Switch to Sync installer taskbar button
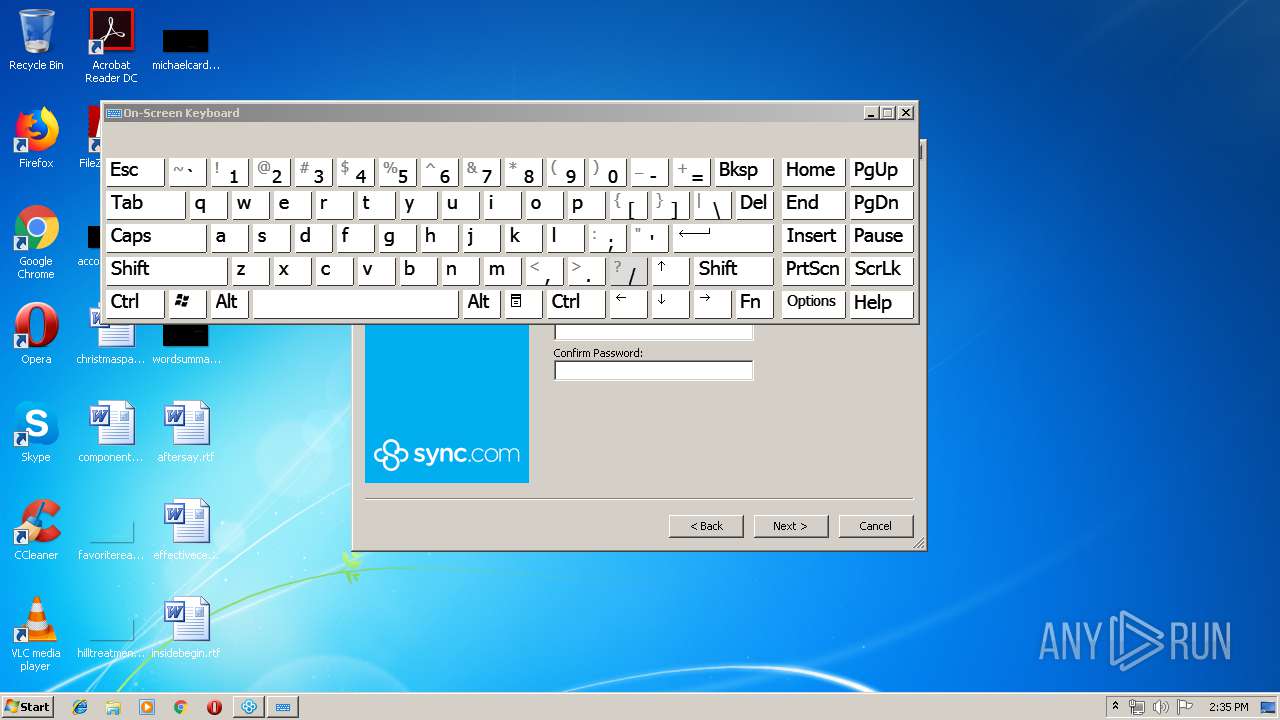1280x720 pixels. pos(249,707)
